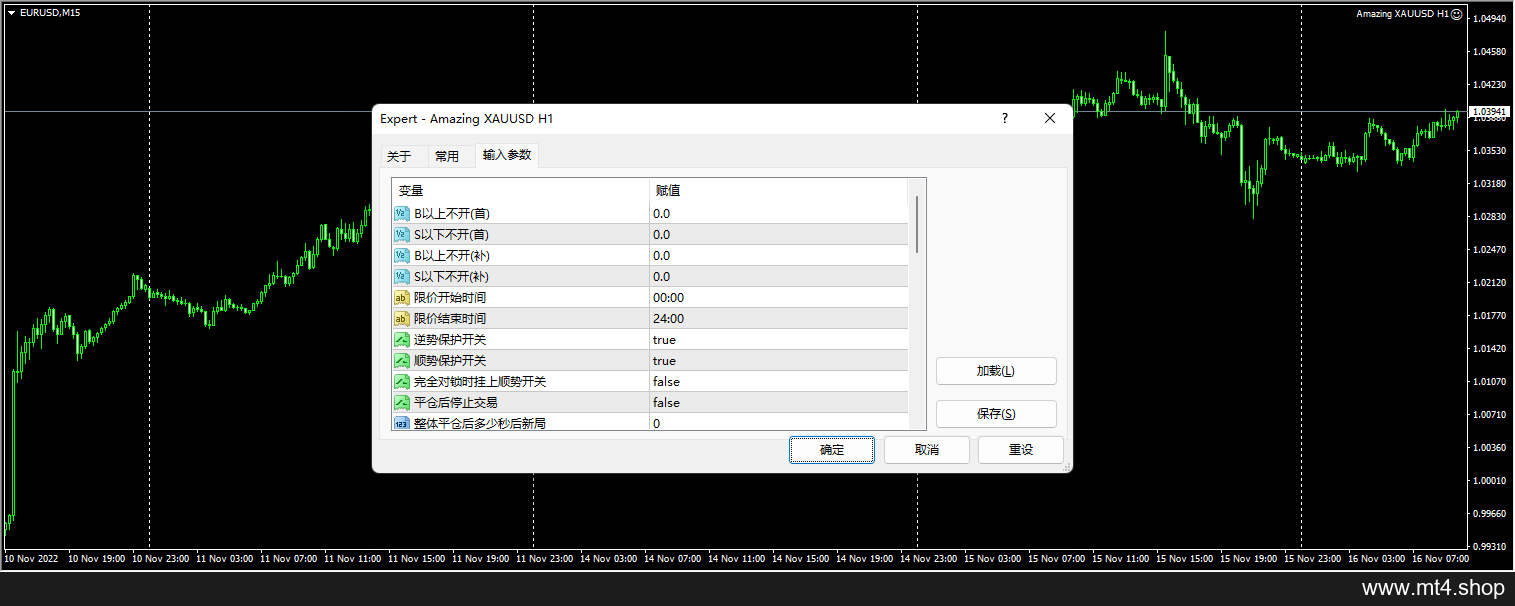Click the 确定 button
Image resolution: width=1515 pixels, height=606 pixels.
pos(832,450)
